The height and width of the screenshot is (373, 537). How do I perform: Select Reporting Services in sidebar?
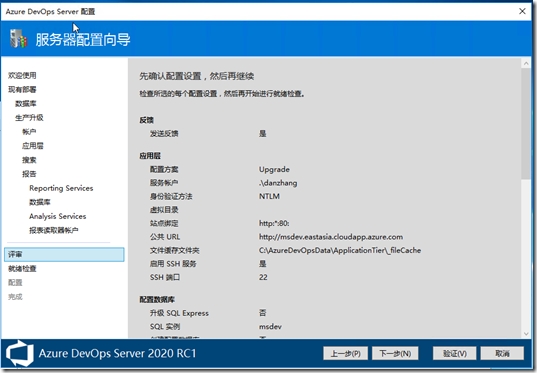[61, 188]
